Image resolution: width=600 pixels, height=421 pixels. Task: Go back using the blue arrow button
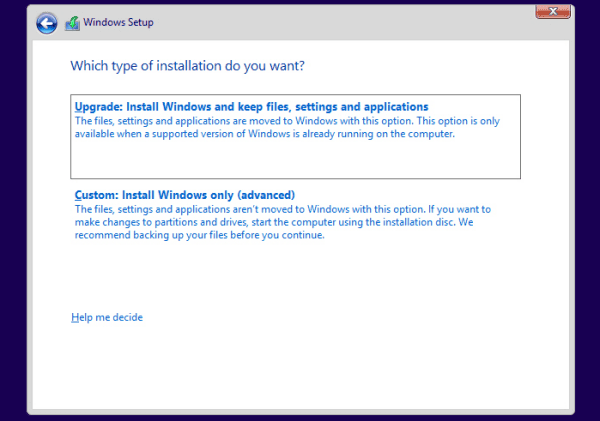[x=47, y=23]
